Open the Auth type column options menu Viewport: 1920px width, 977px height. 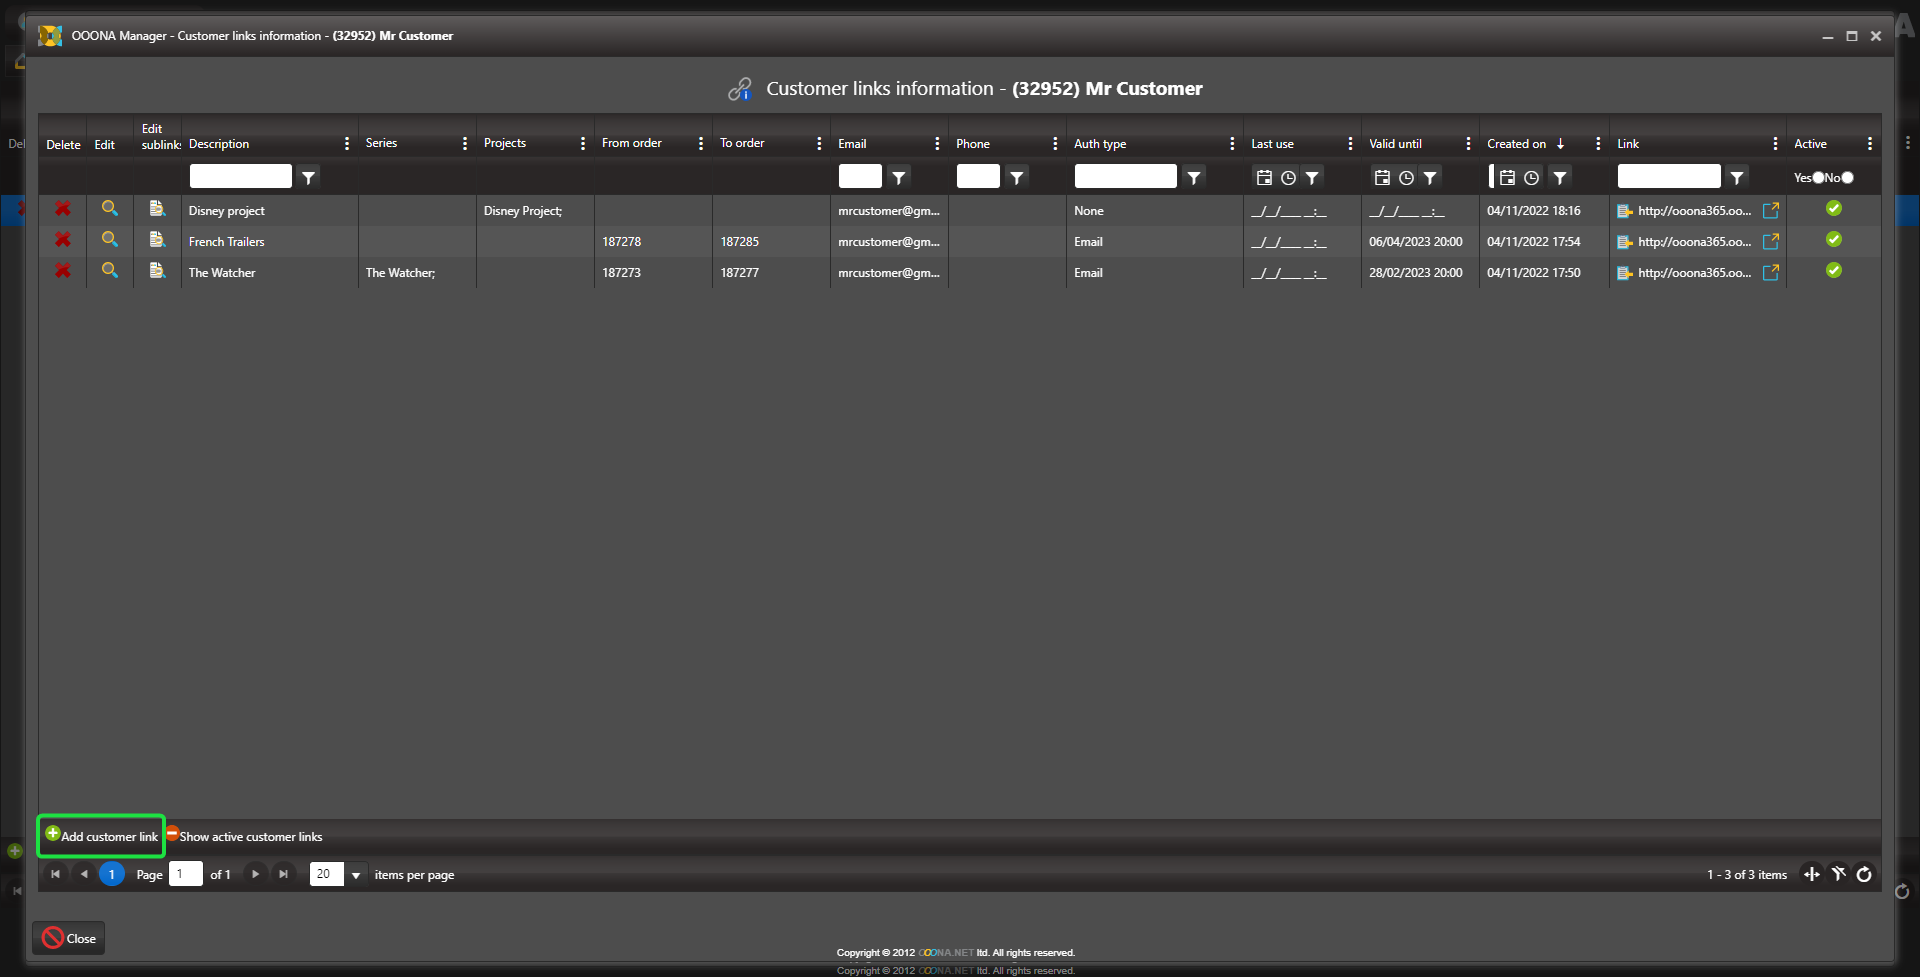pyautogui.click(x=1231, y=144)
